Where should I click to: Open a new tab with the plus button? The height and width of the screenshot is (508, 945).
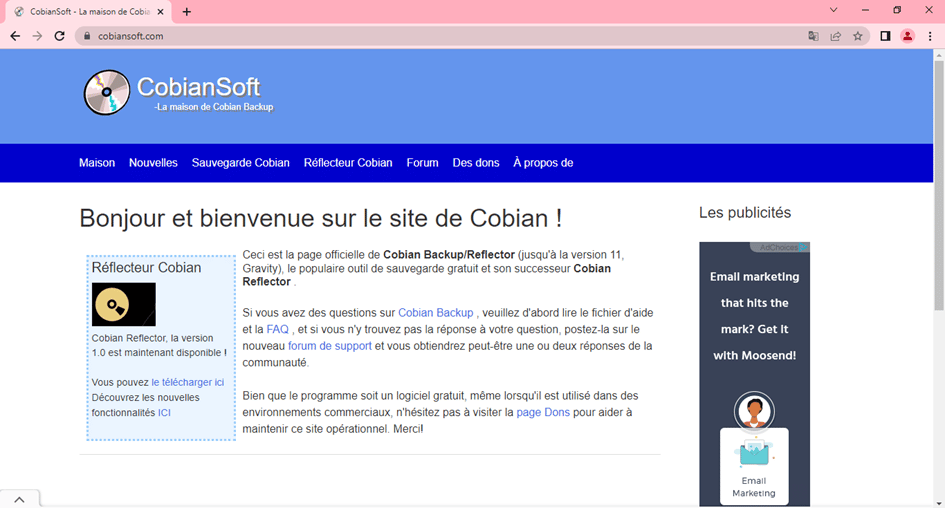click(187, 12)
